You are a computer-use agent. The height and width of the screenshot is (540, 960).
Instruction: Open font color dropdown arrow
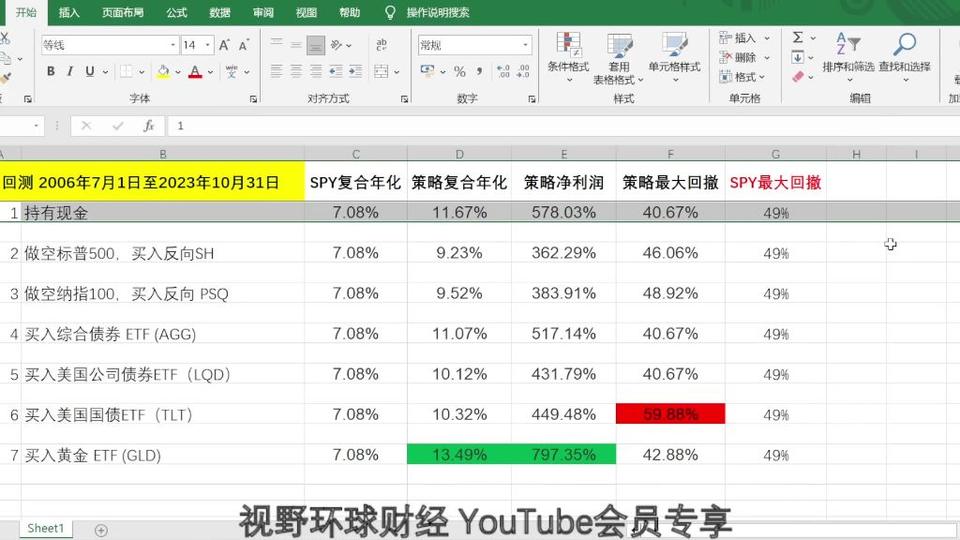[210, 72]
